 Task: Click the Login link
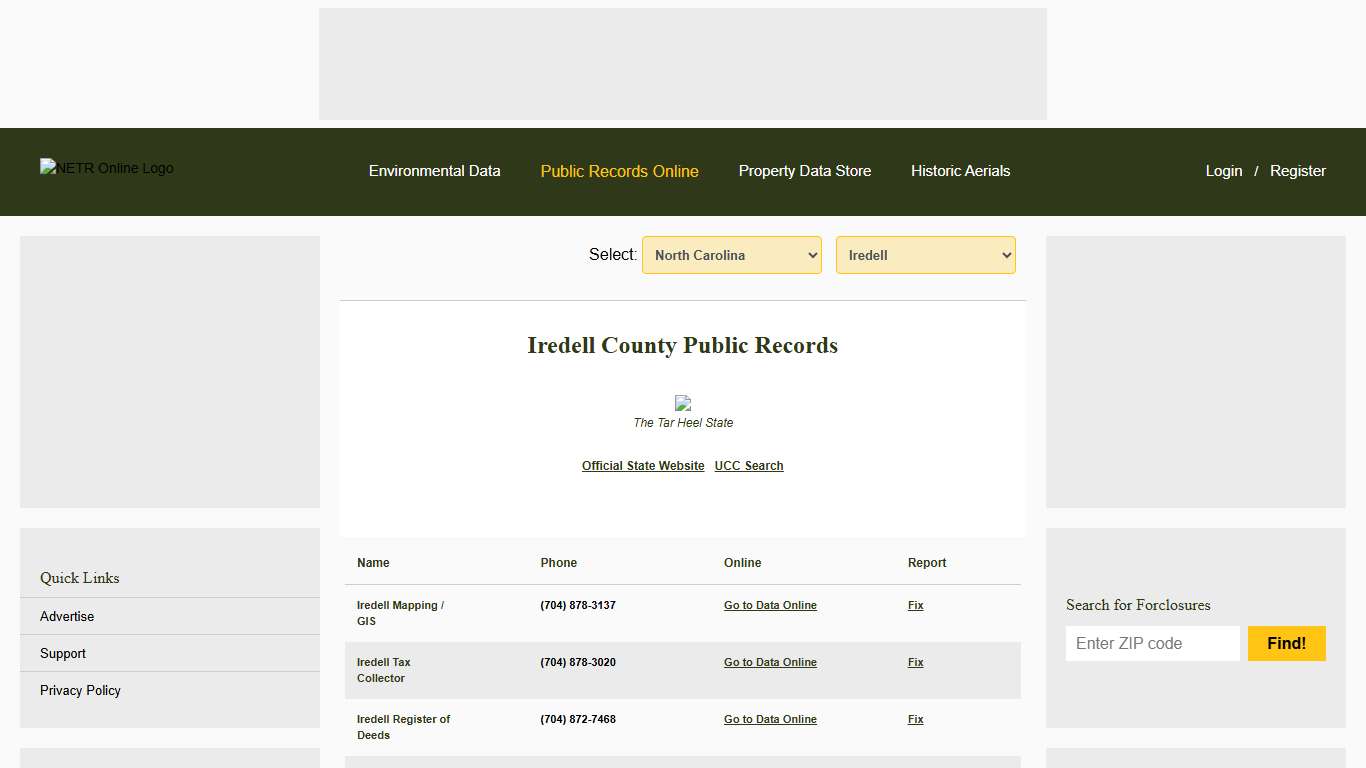[1224, 171]
